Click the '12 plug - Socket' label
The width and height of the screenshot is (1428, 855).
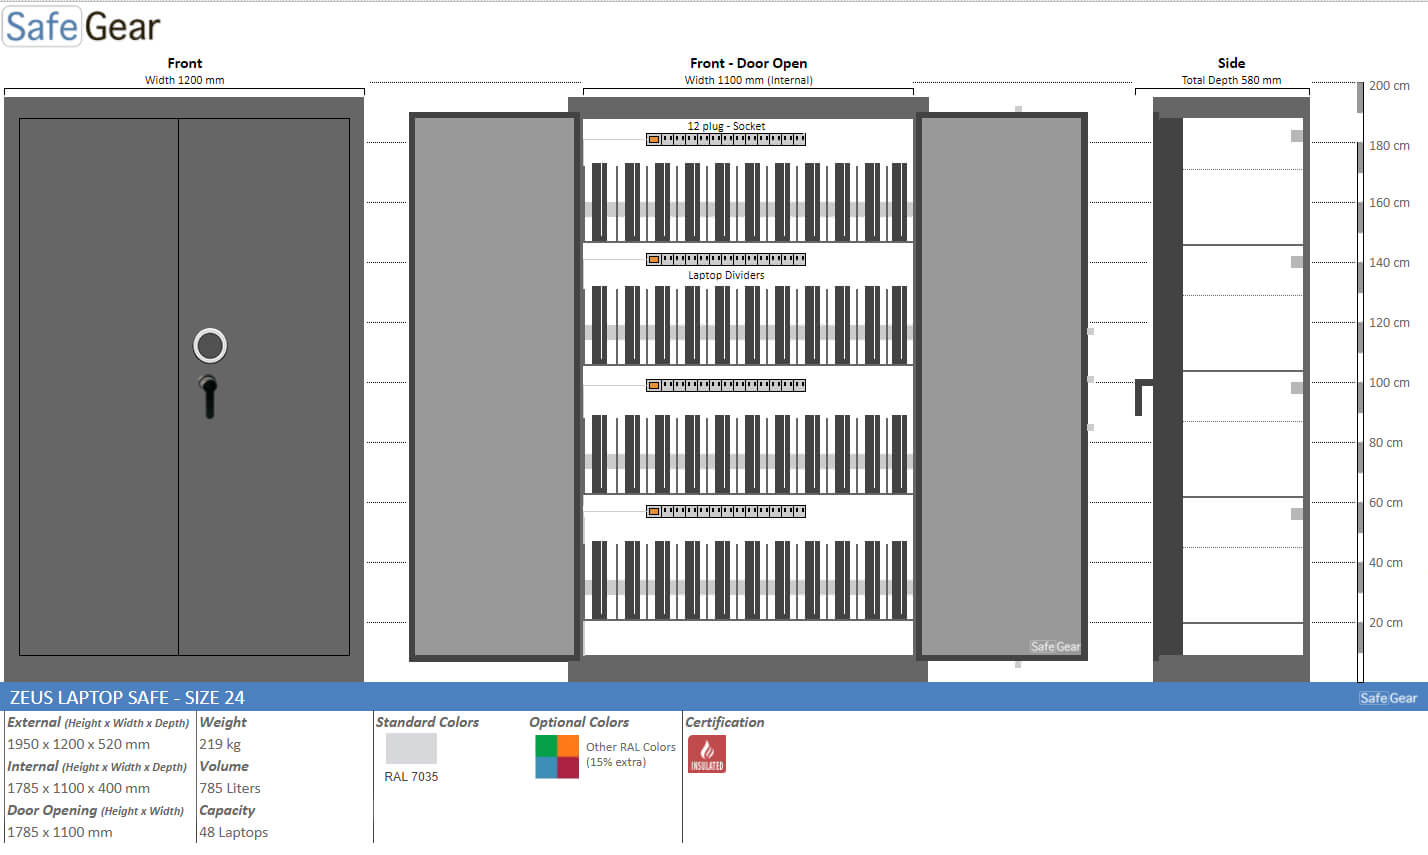(726, 126)
